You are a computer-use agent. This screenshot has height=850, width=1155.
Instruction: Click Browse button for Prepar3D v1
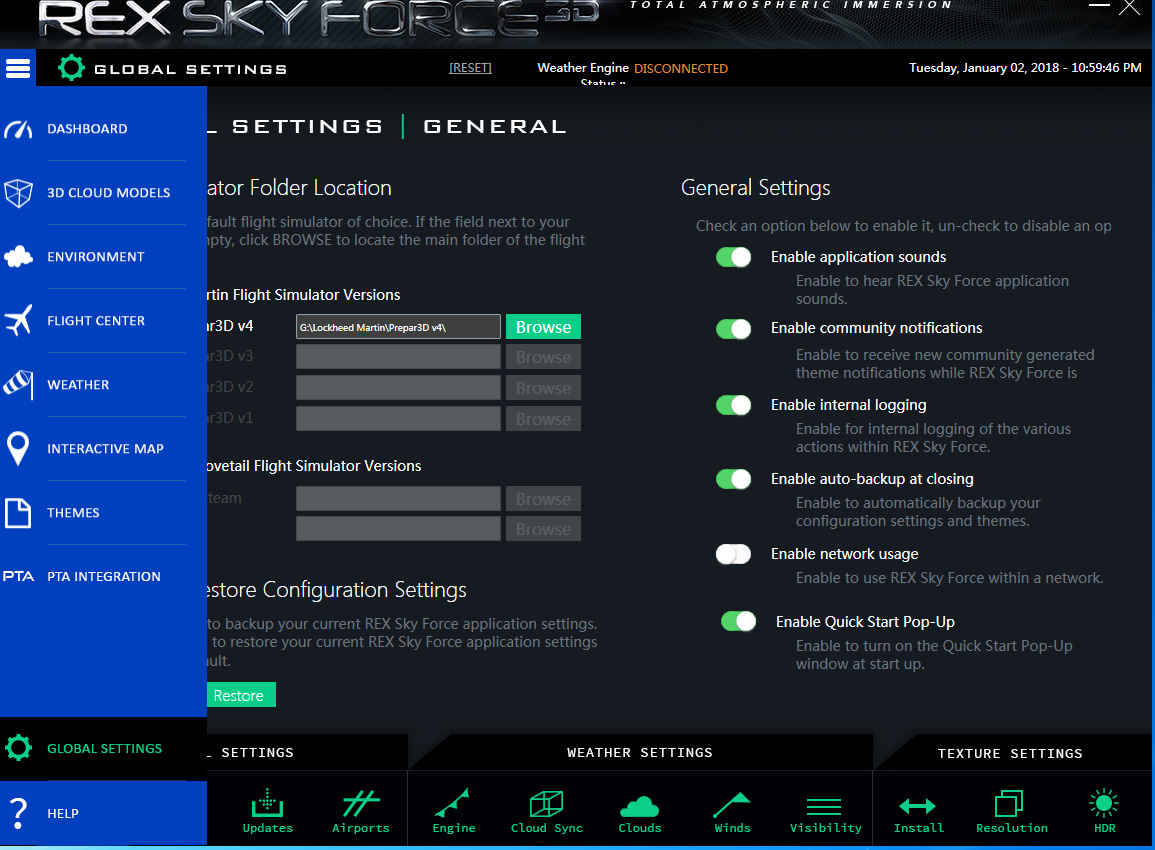(543, 419)
